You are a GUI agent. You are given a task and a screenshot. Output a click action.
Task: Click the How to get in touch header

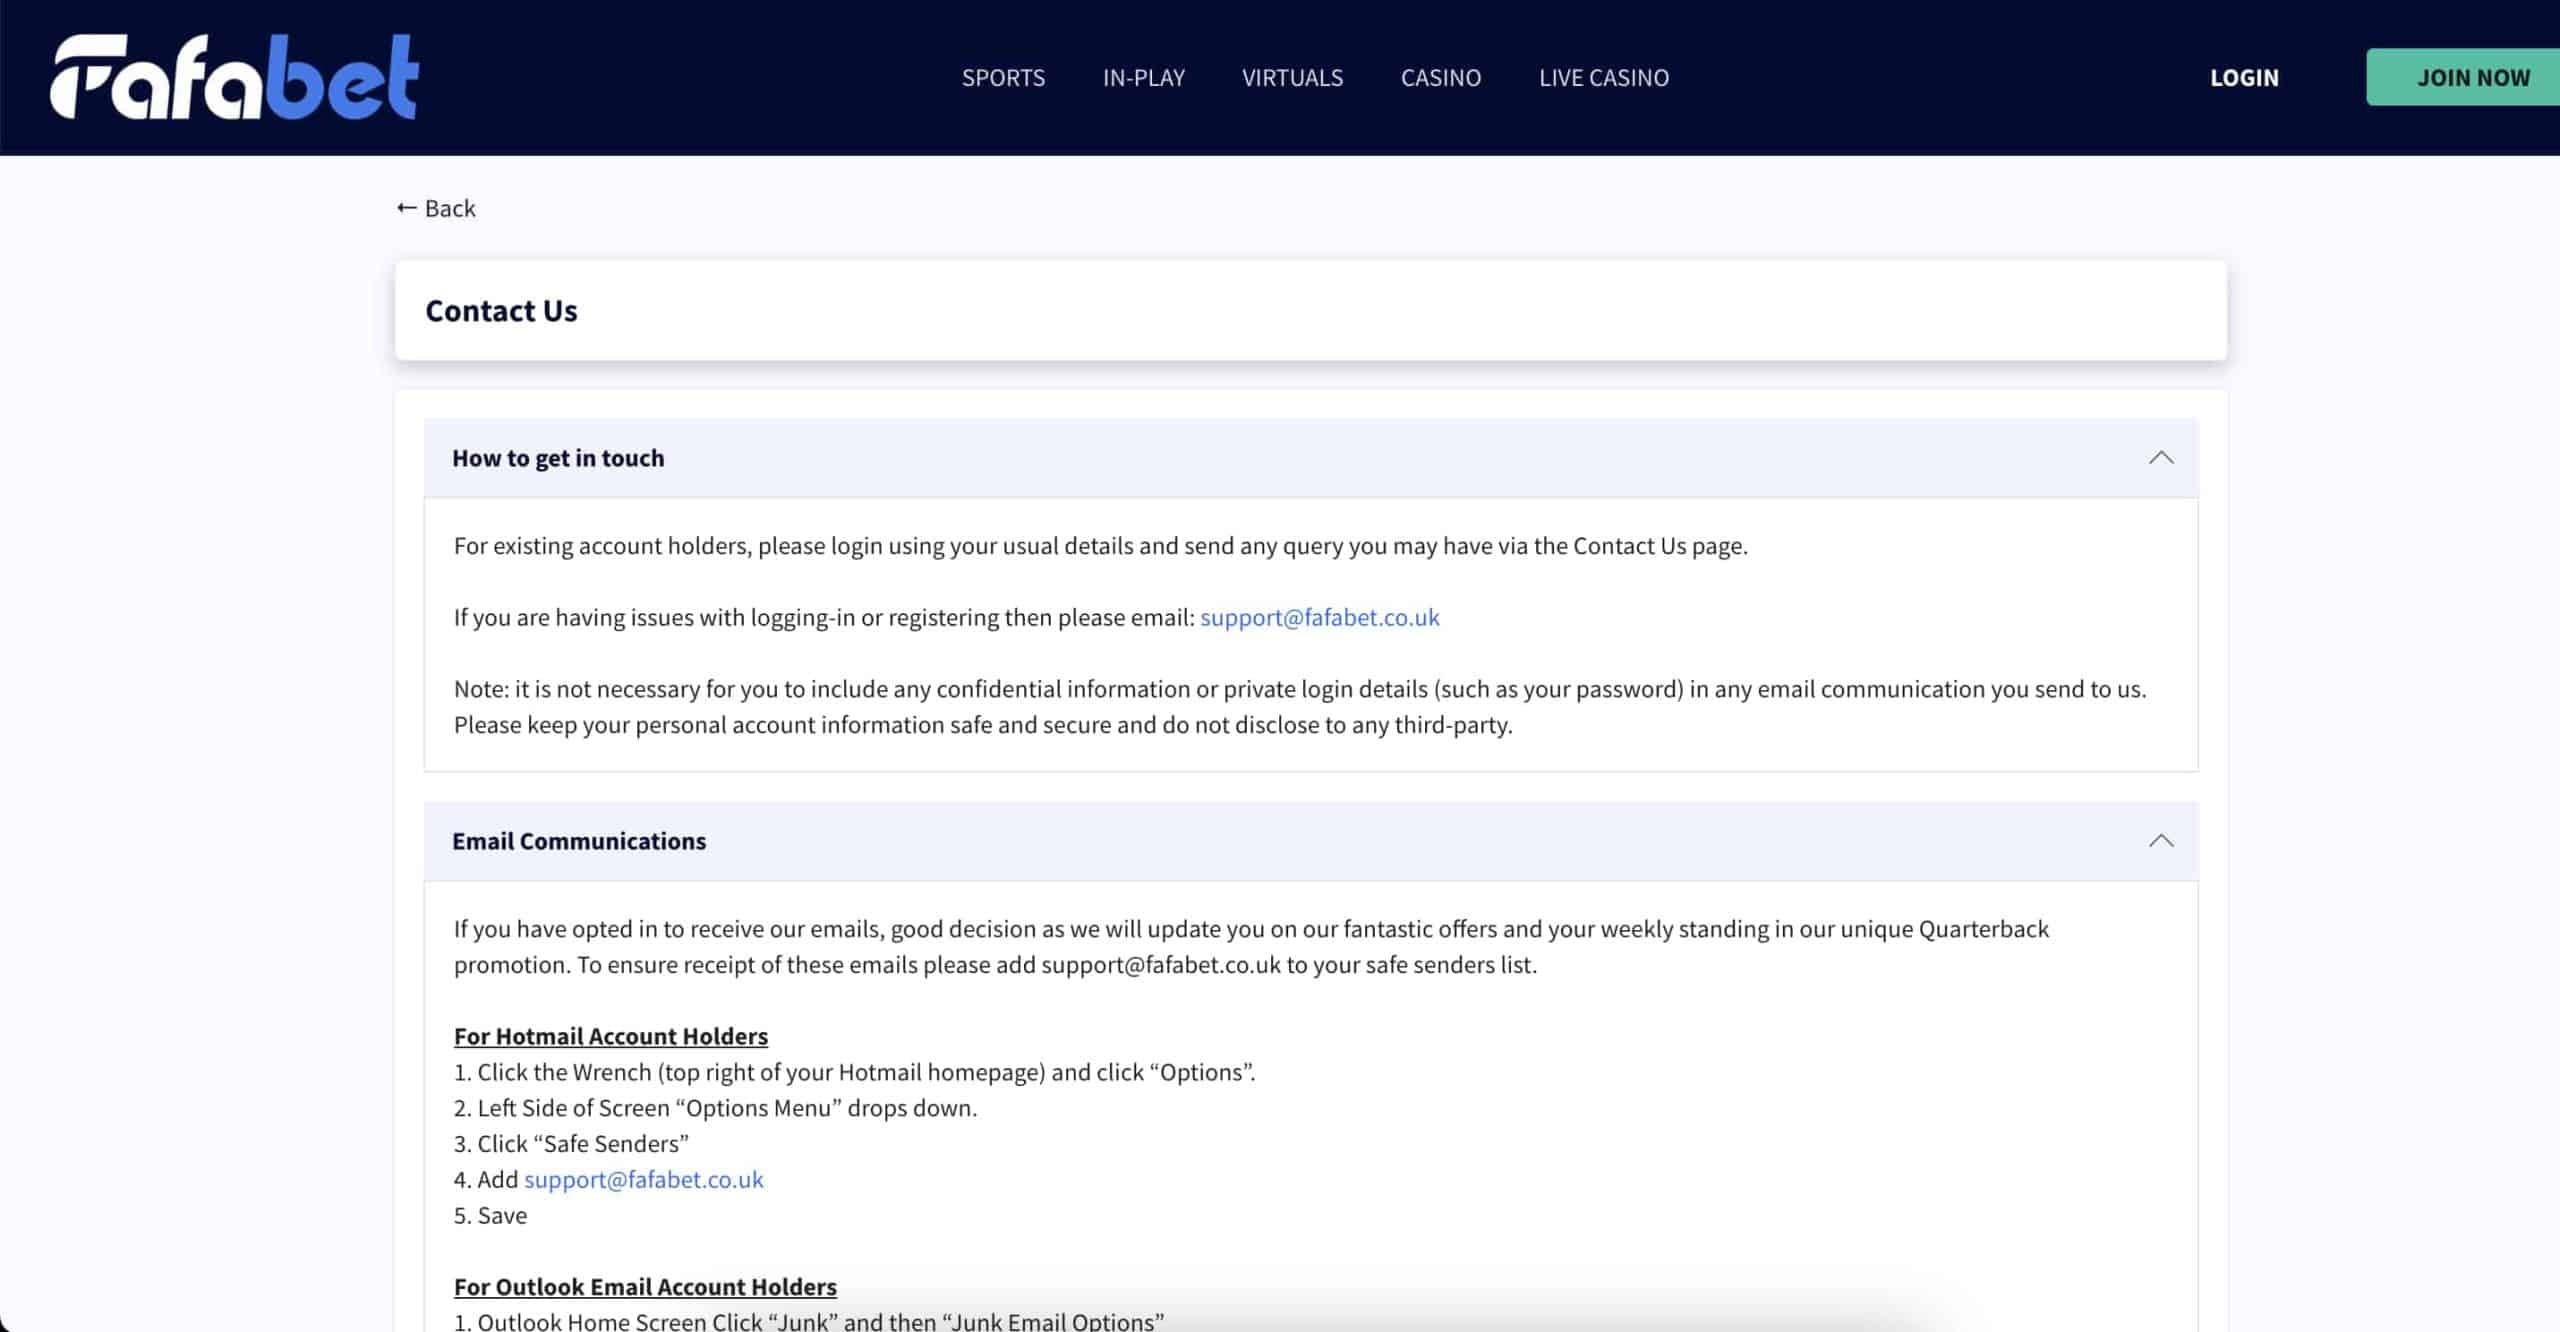(x=558, y=458)
